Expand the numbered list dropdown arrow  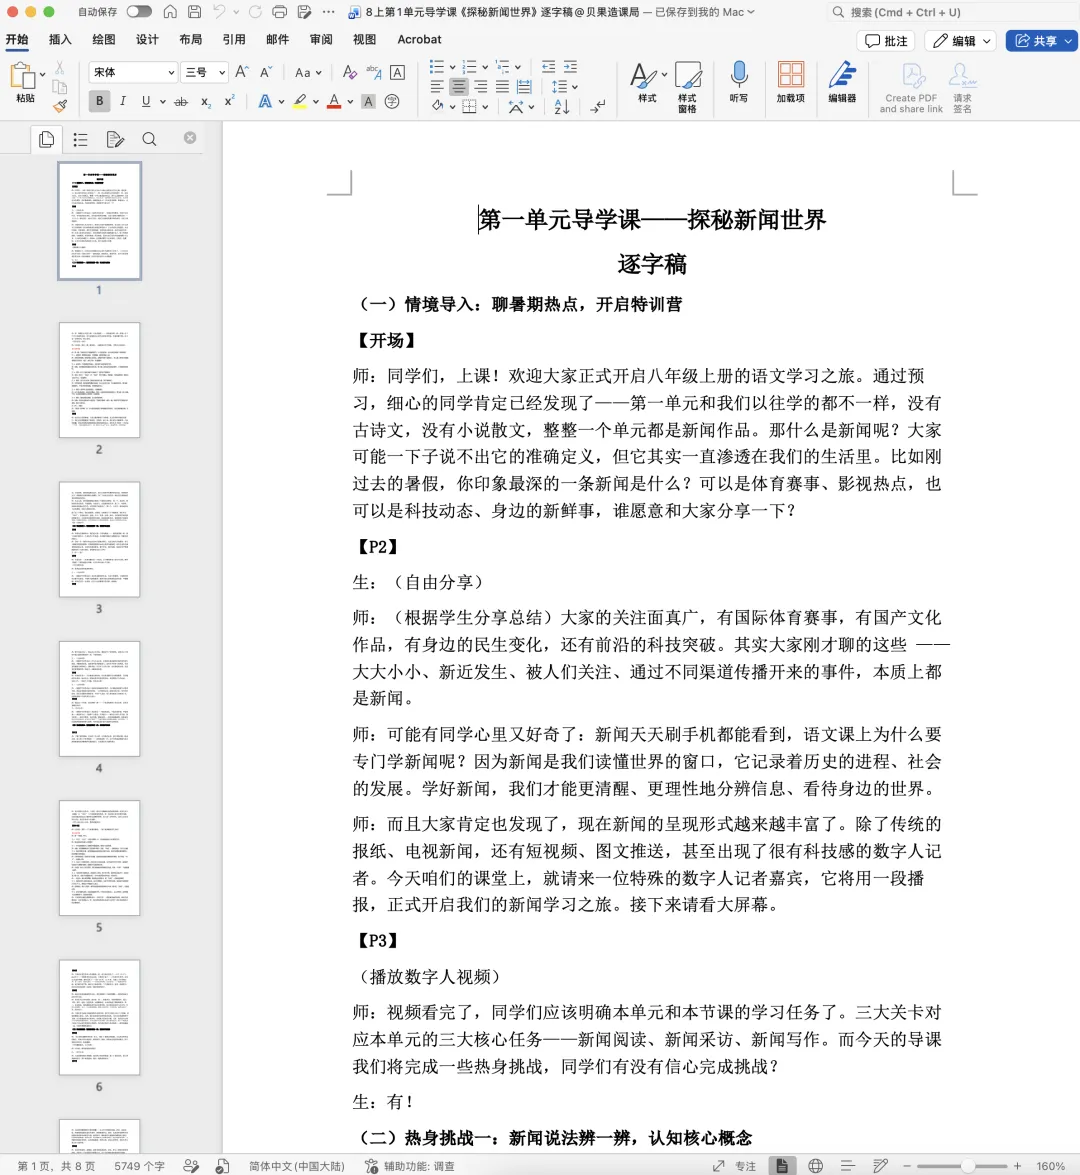click(x=485, y=67)
